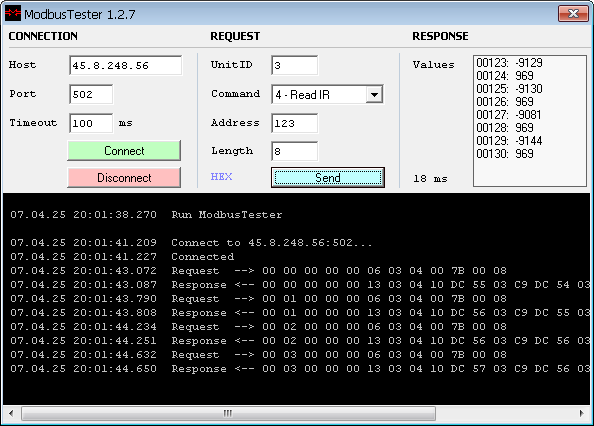Click the green Connect button

[x=124, y=151]
